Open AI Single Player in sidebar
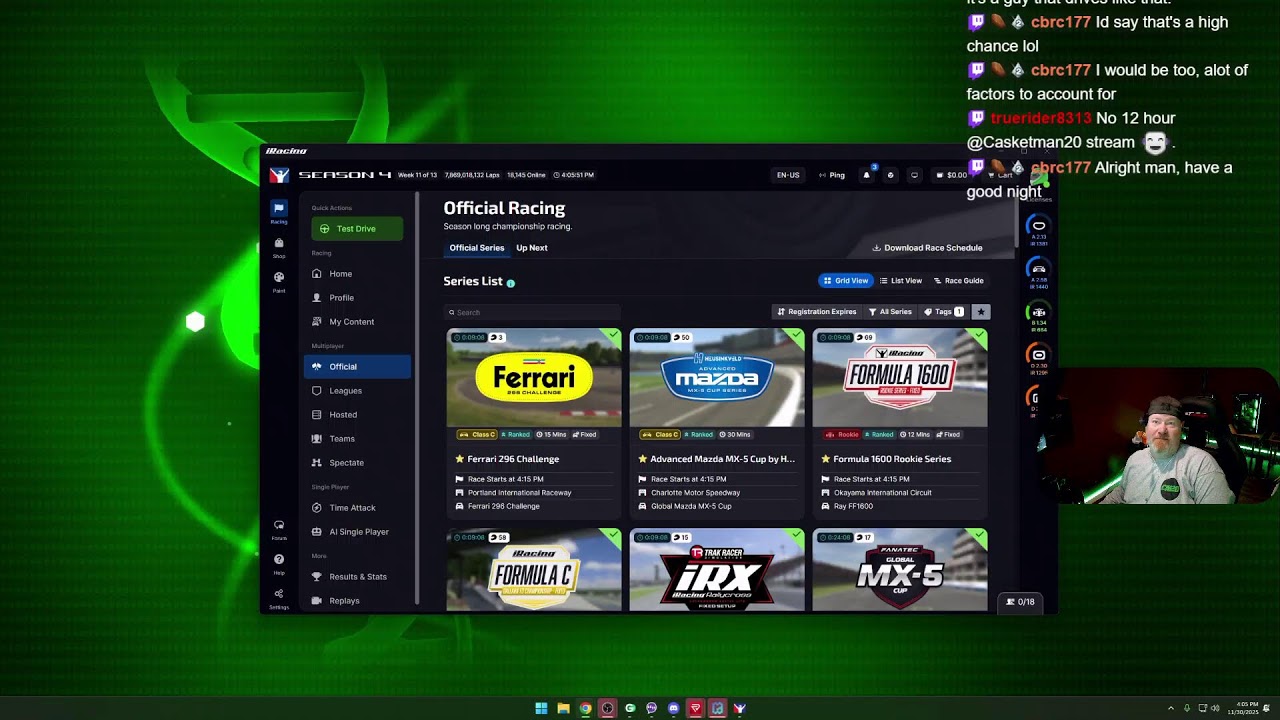Viewport: 1280px width, 720px height. click(357, 532)
